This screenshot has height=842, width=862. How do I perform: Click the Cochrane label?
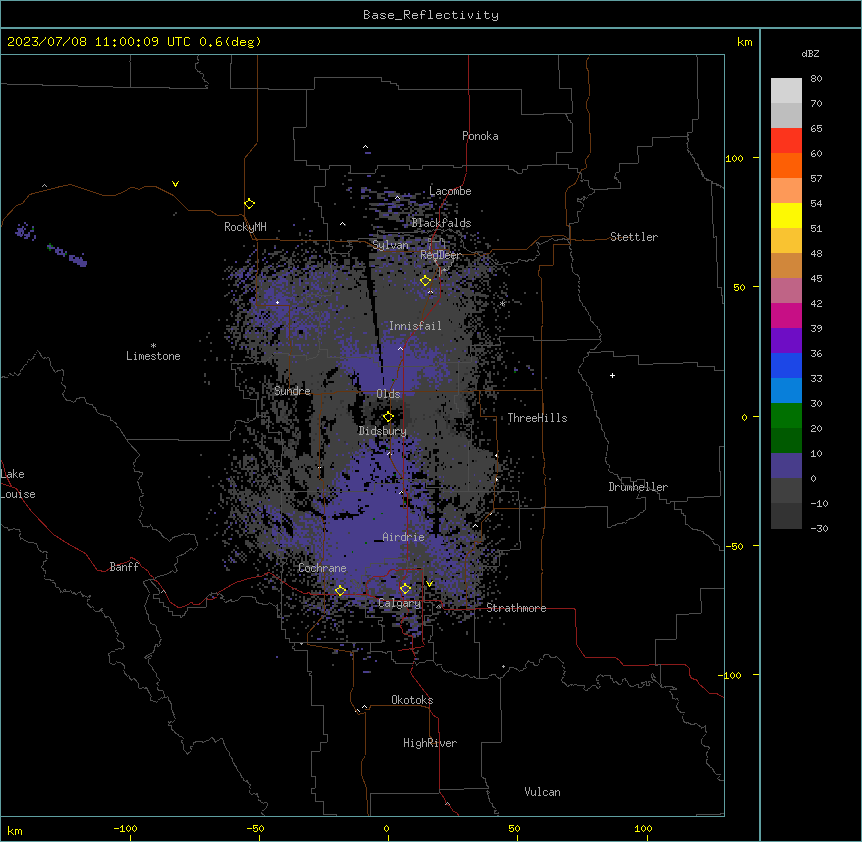322,568
